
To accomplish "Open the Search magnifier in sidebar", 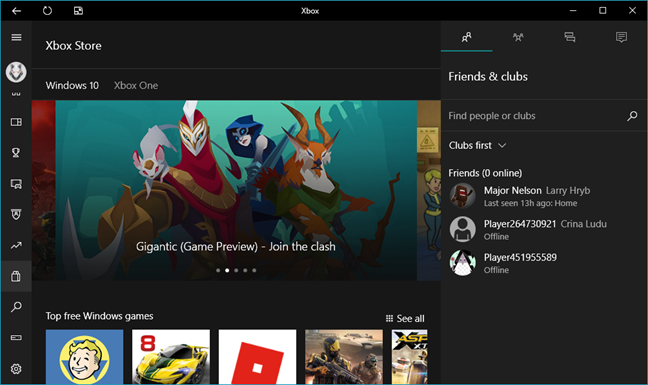I will 16,307.
